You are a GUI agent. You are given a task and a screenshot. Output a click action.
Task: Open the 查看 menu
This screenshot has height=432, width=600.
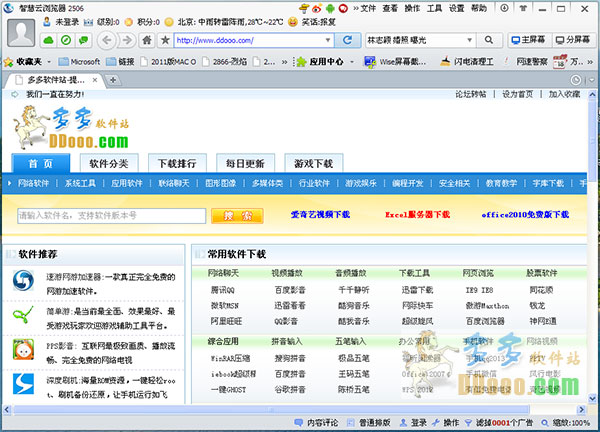[x=390, y=8]
